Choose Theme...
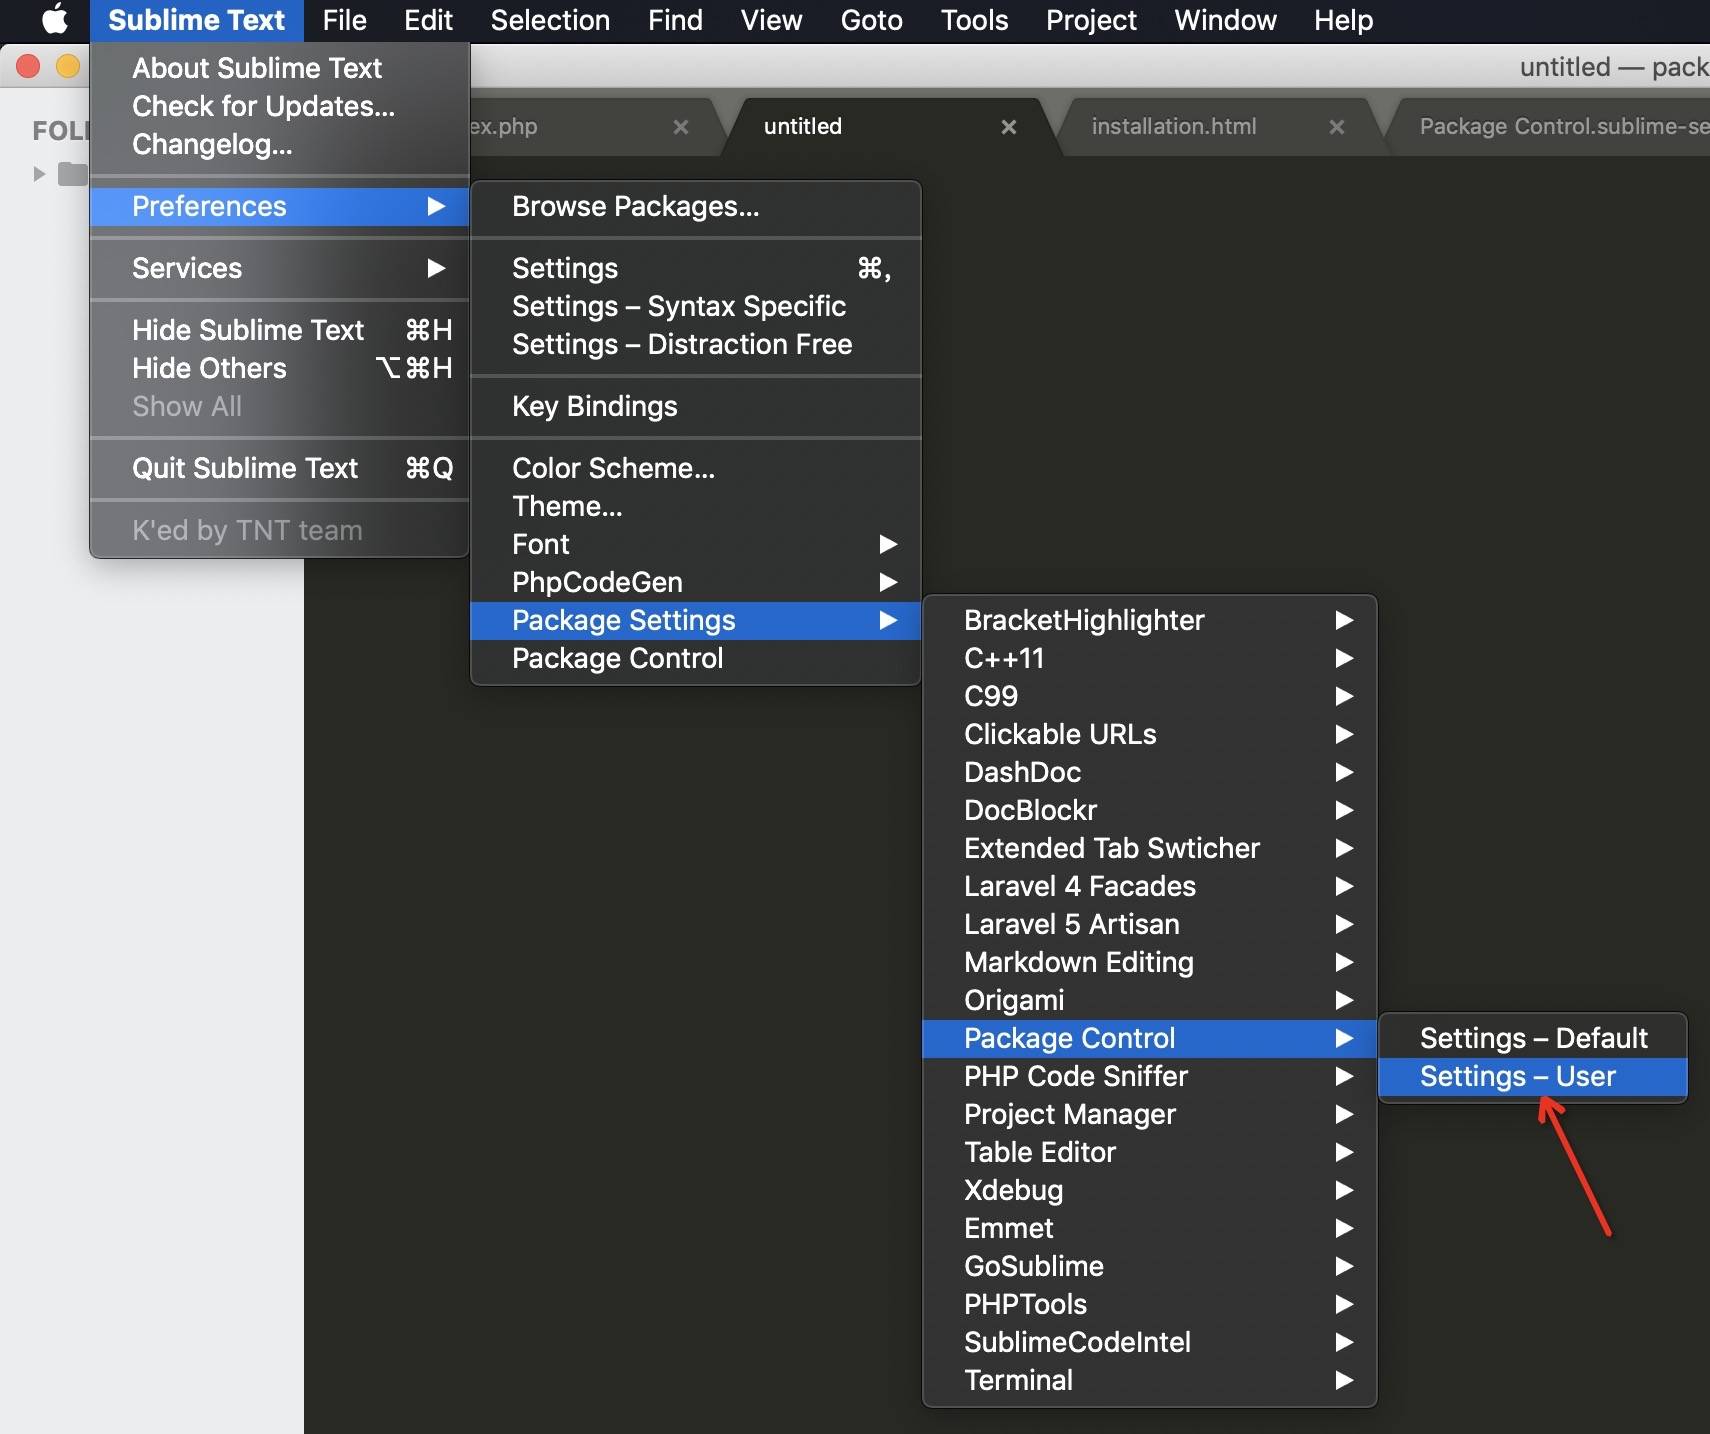Screen dimensions: 1710x1434 695,506
